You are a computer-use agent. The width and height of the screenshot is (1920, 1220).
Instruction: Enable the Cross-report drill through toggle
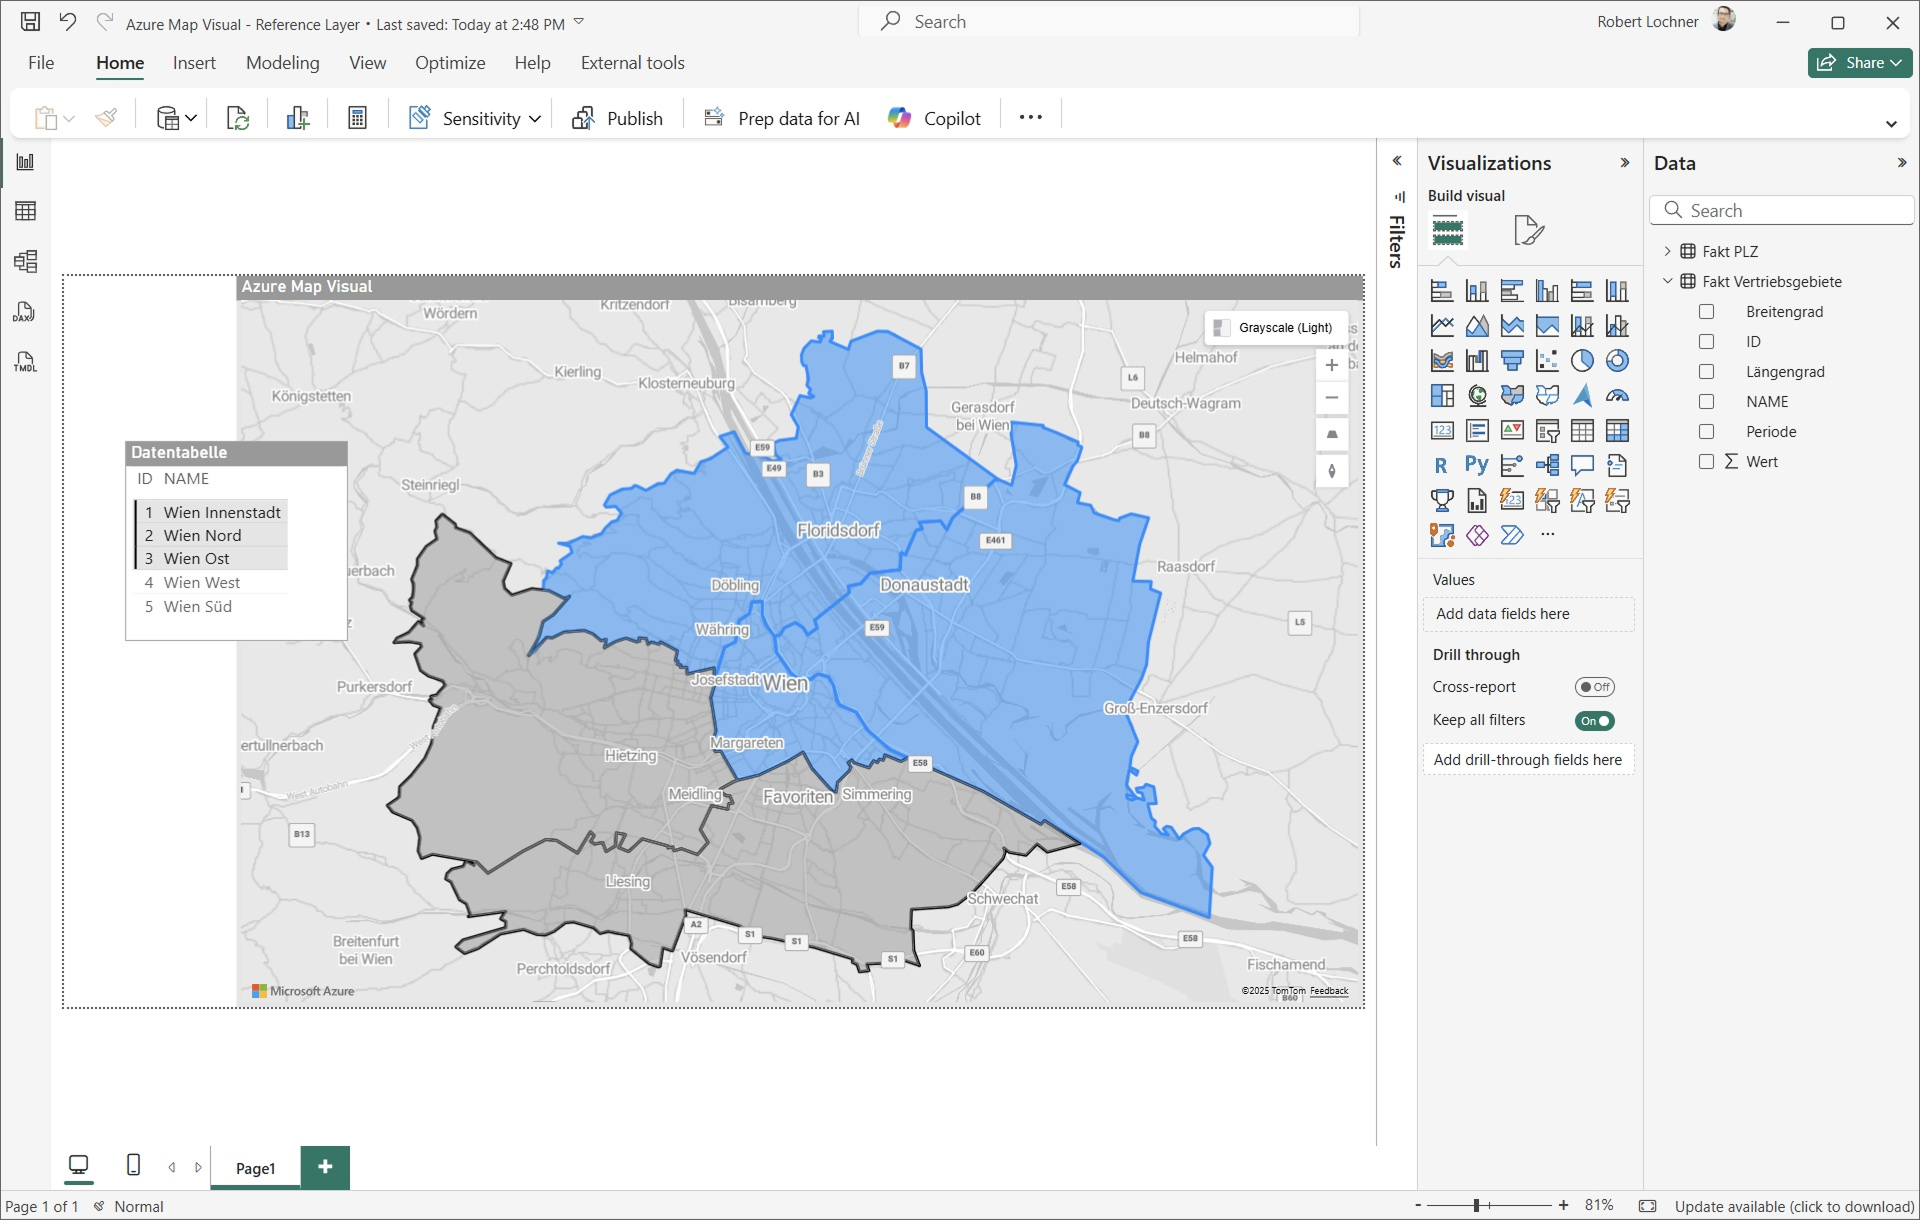[1594, 687]
